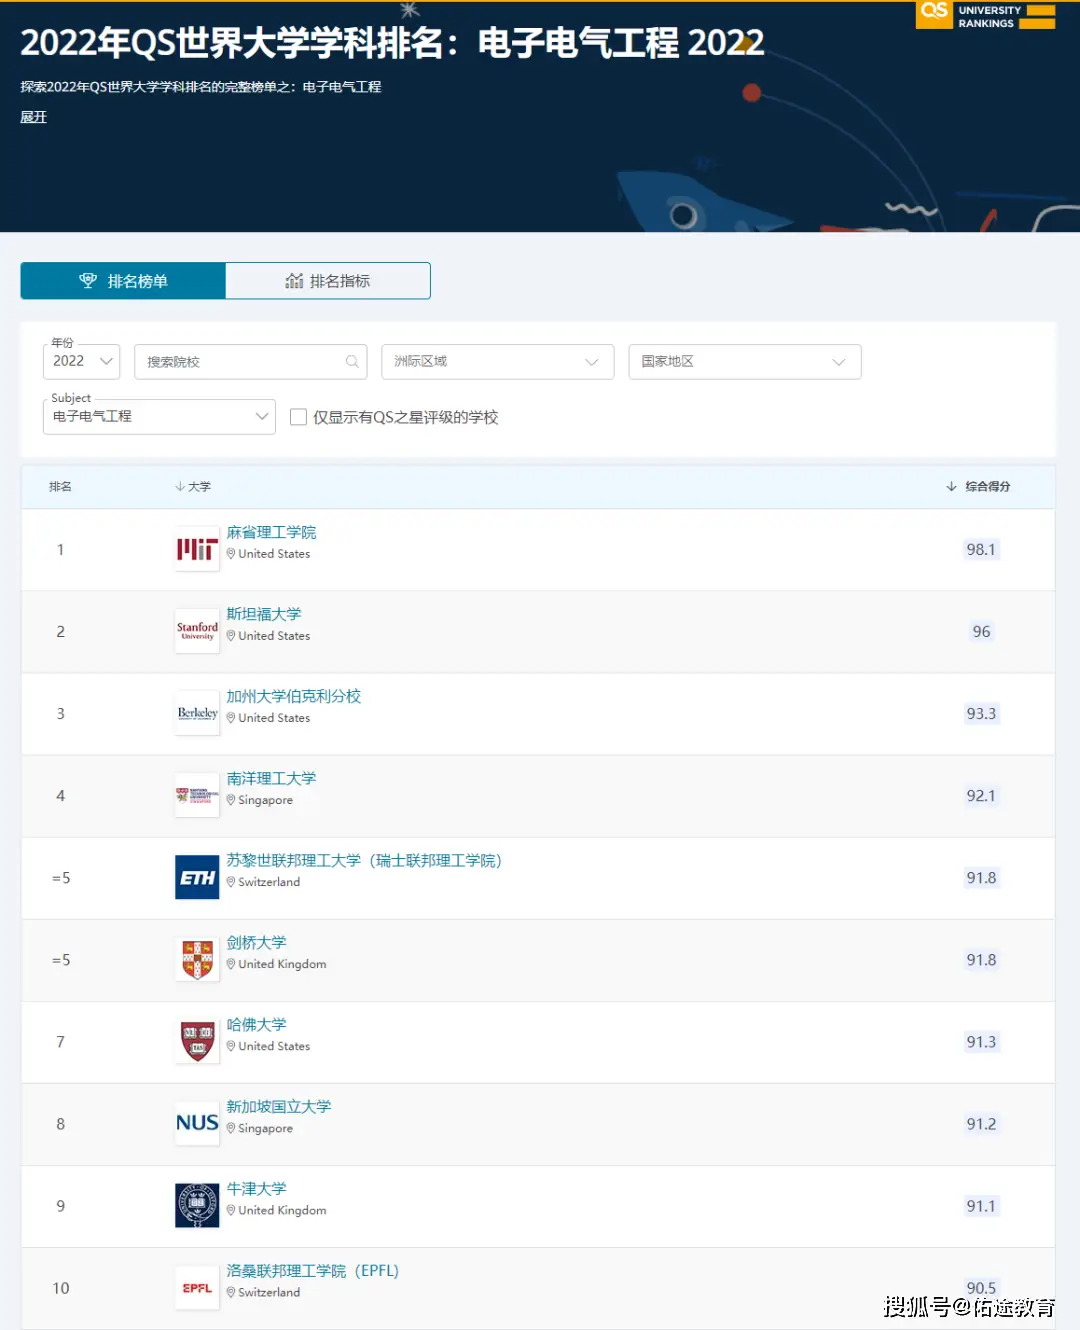Click the 展开 link in header
1080x1330 pixels.
click(x=34, y=117)
